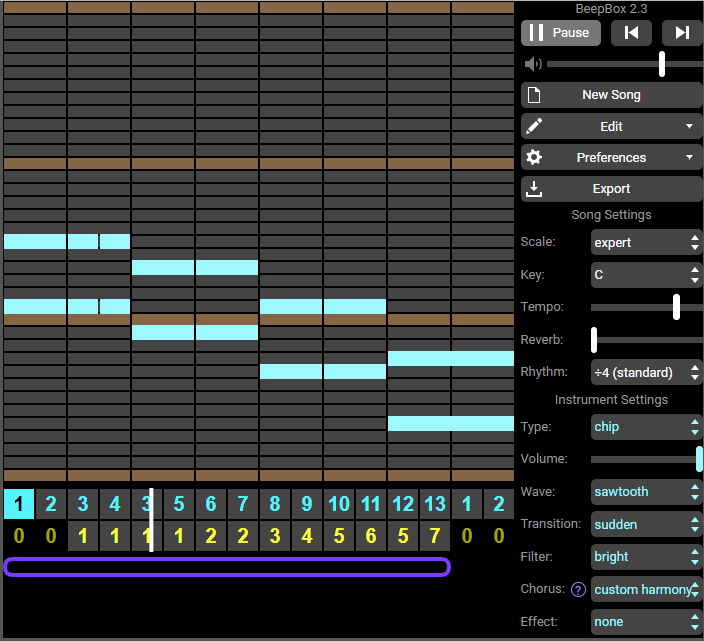The image size is (704, 641).
Task: Click the Export button
Action: tap(612, 188)
